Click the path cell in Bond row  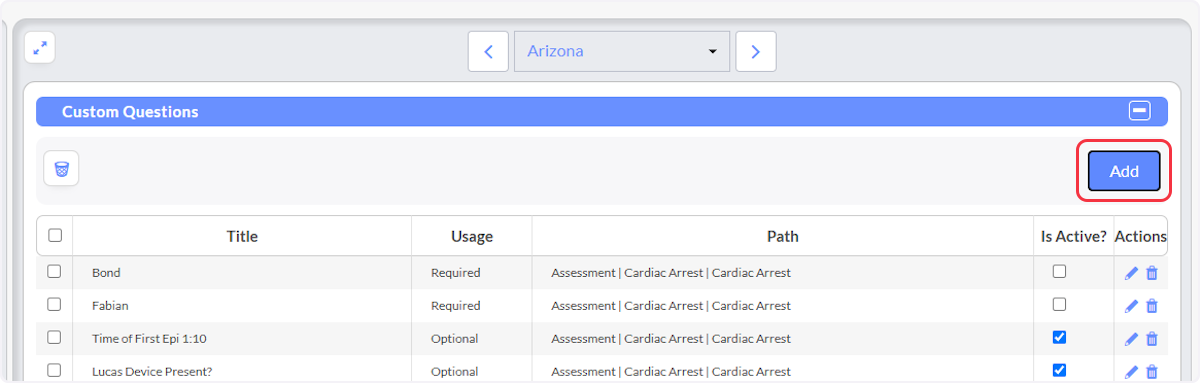pyautogui.click(x=783, y=272)
